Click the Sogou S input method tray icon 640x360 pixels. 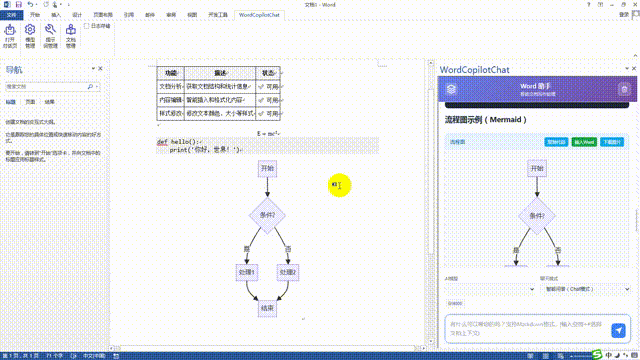[597, 355]
